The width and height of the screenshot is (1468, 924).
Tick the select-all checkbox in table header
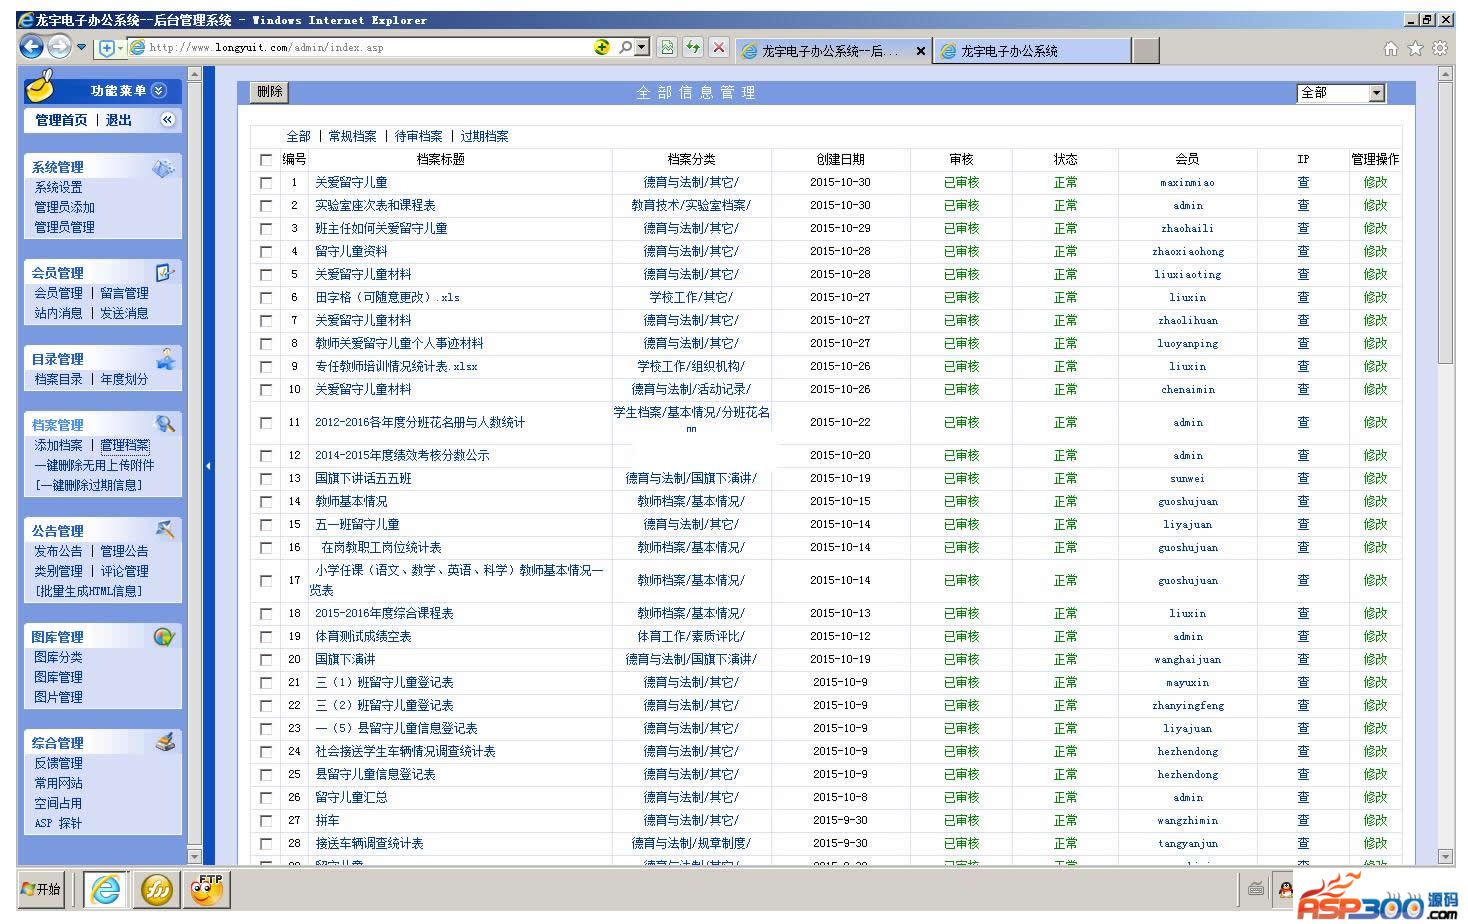pos(266,160)
